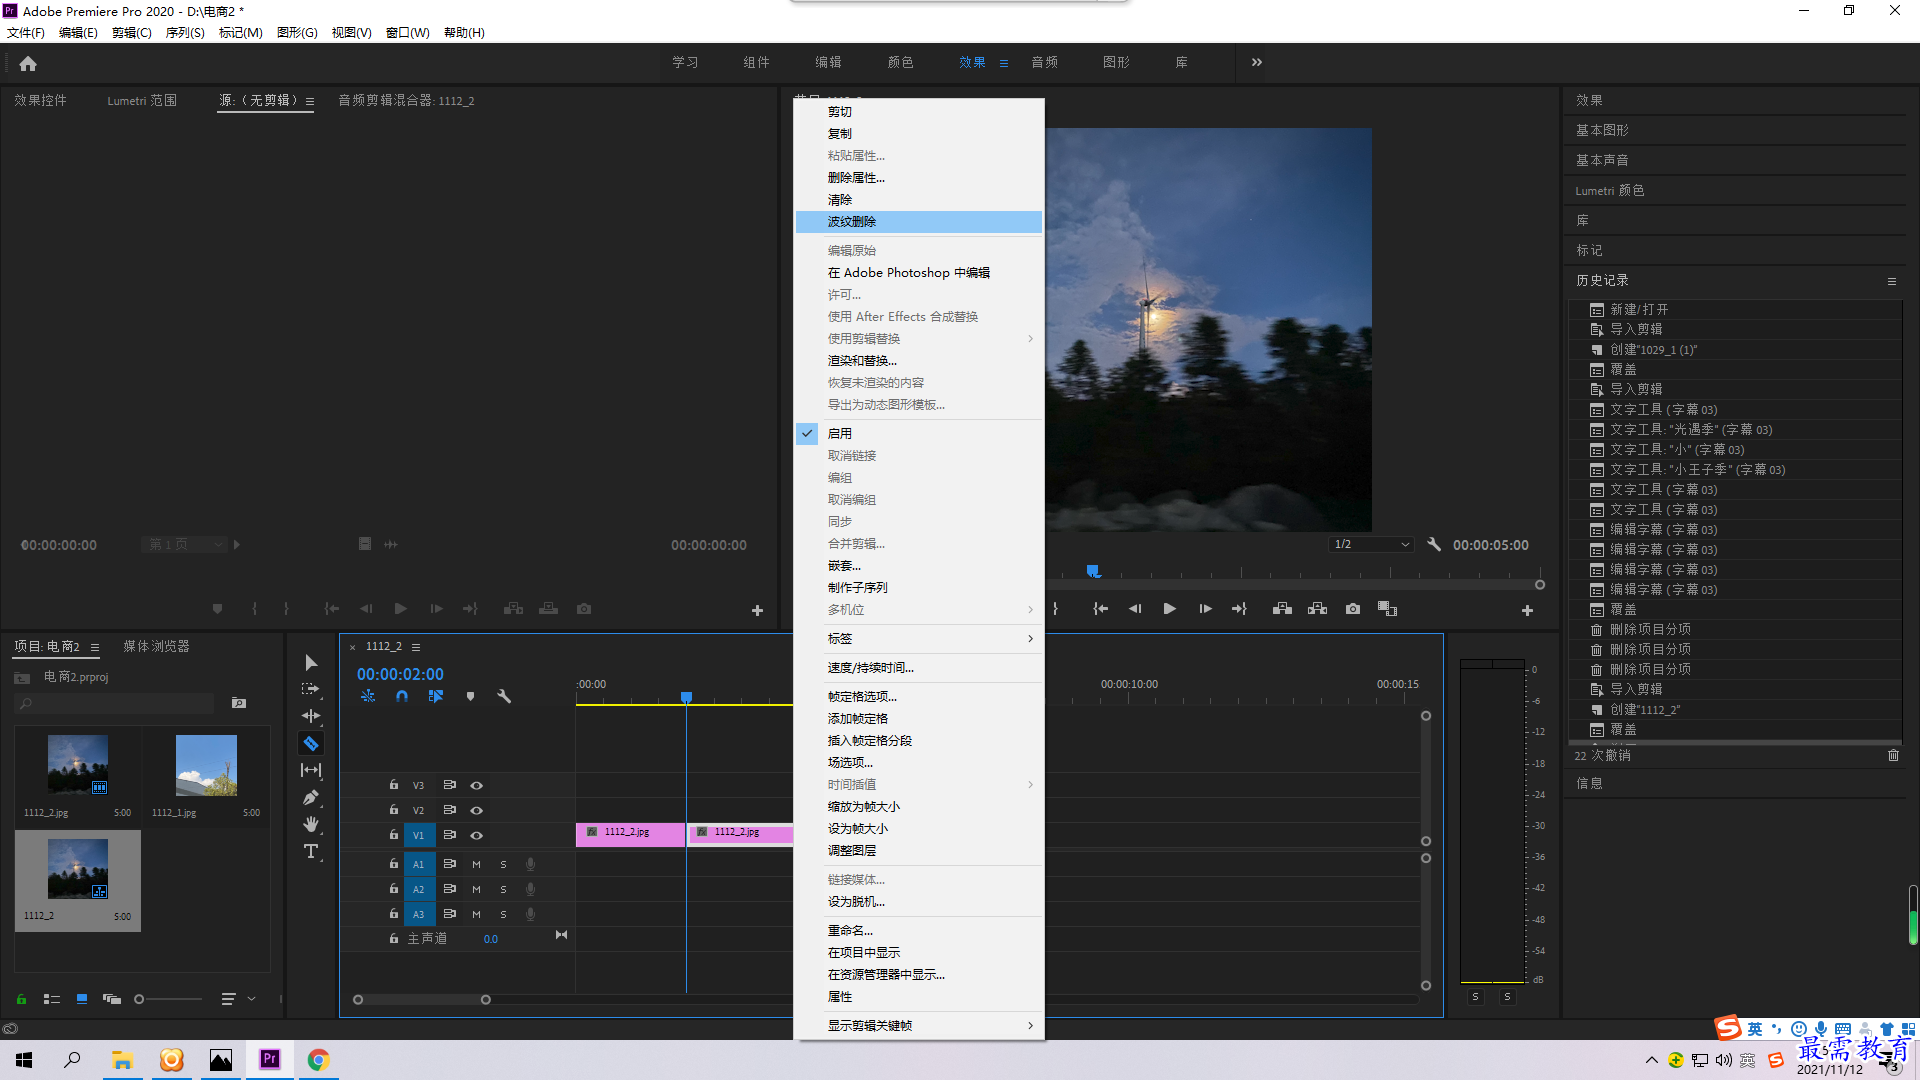
Task: Choose 重命名 in context menu
Action: point(918,930)
